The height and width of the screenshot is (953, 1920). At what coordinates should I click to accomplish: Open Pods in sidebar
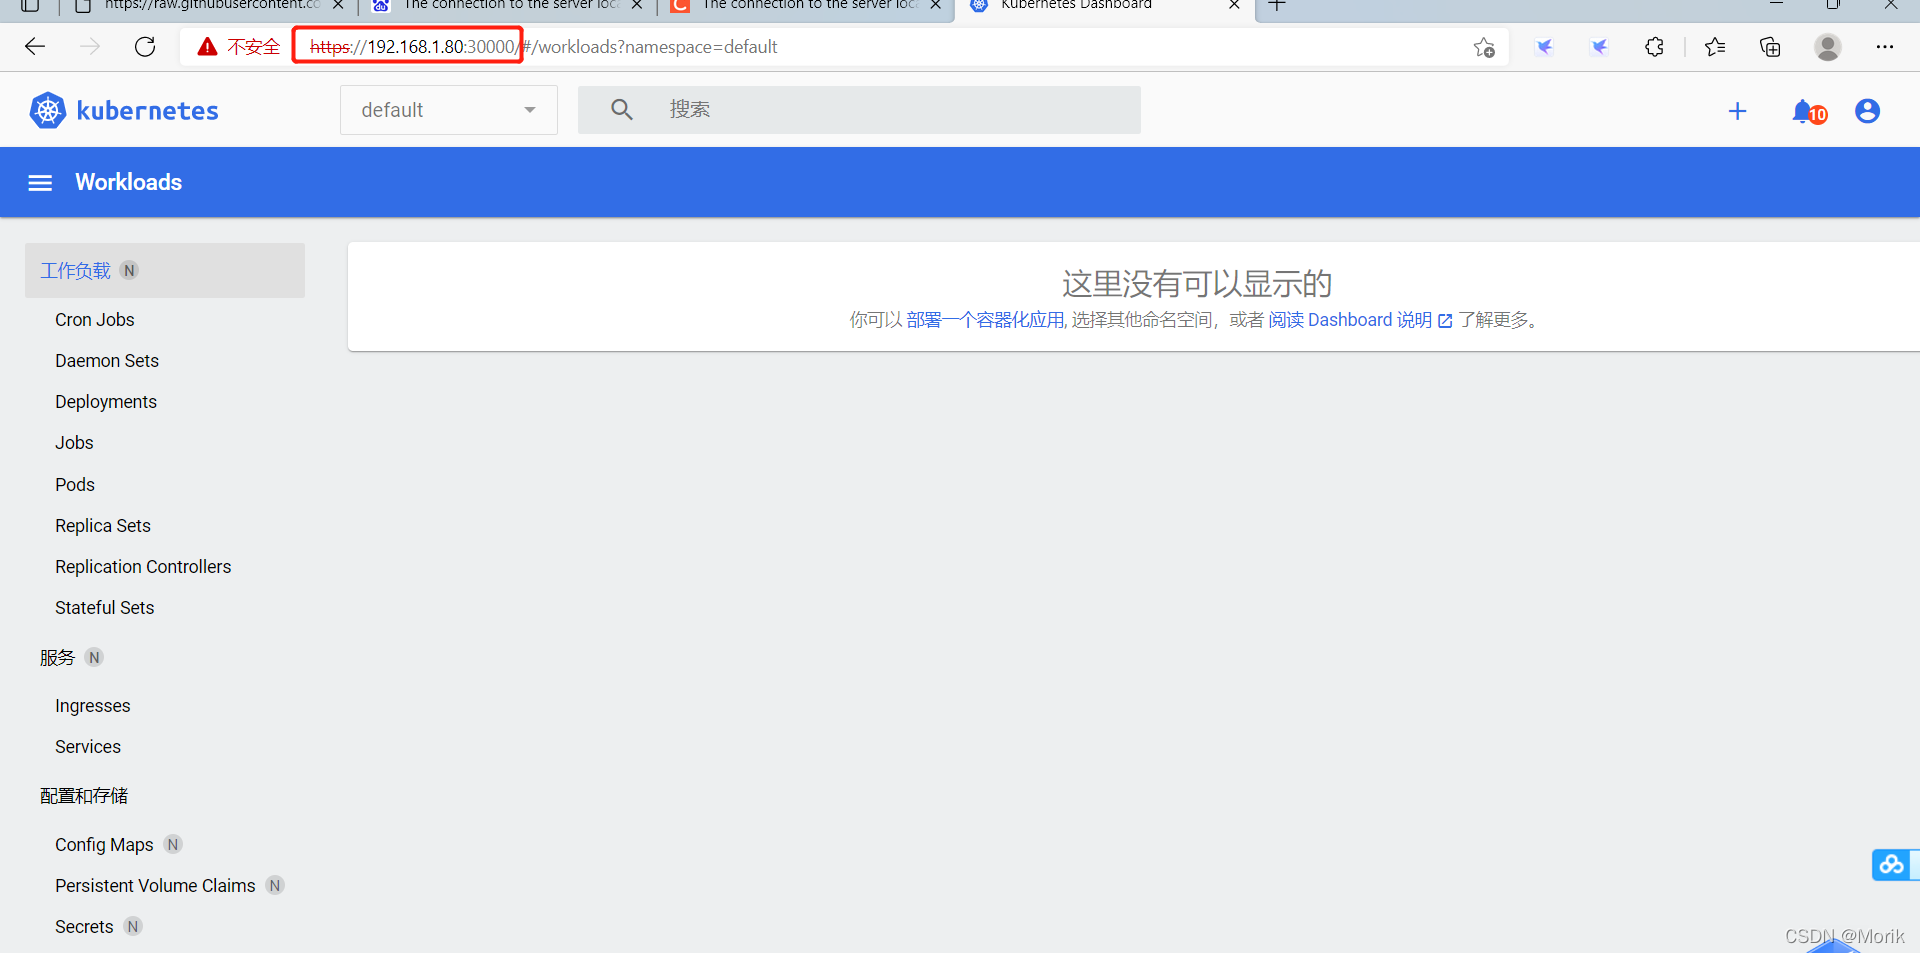tap(75, 485)
